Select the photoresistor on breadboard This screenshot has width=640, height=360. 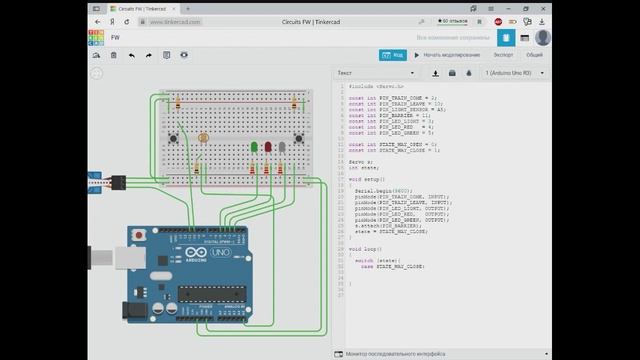[x=203, y=138]
